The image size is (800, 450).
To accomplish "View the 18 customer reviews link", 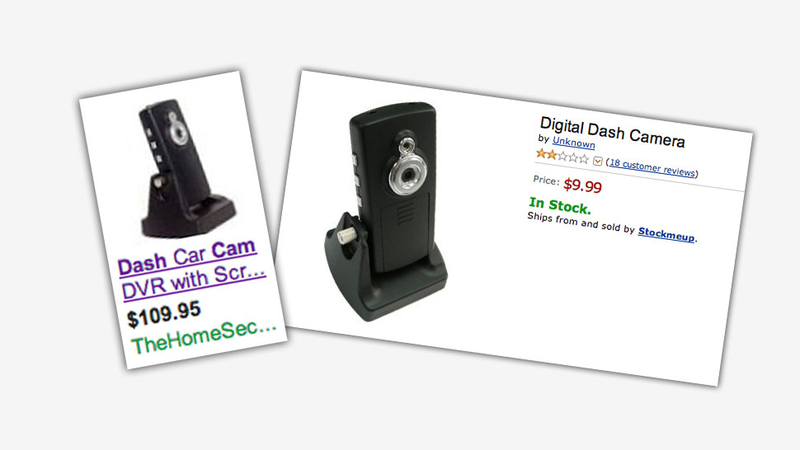I will coord(652,167).
